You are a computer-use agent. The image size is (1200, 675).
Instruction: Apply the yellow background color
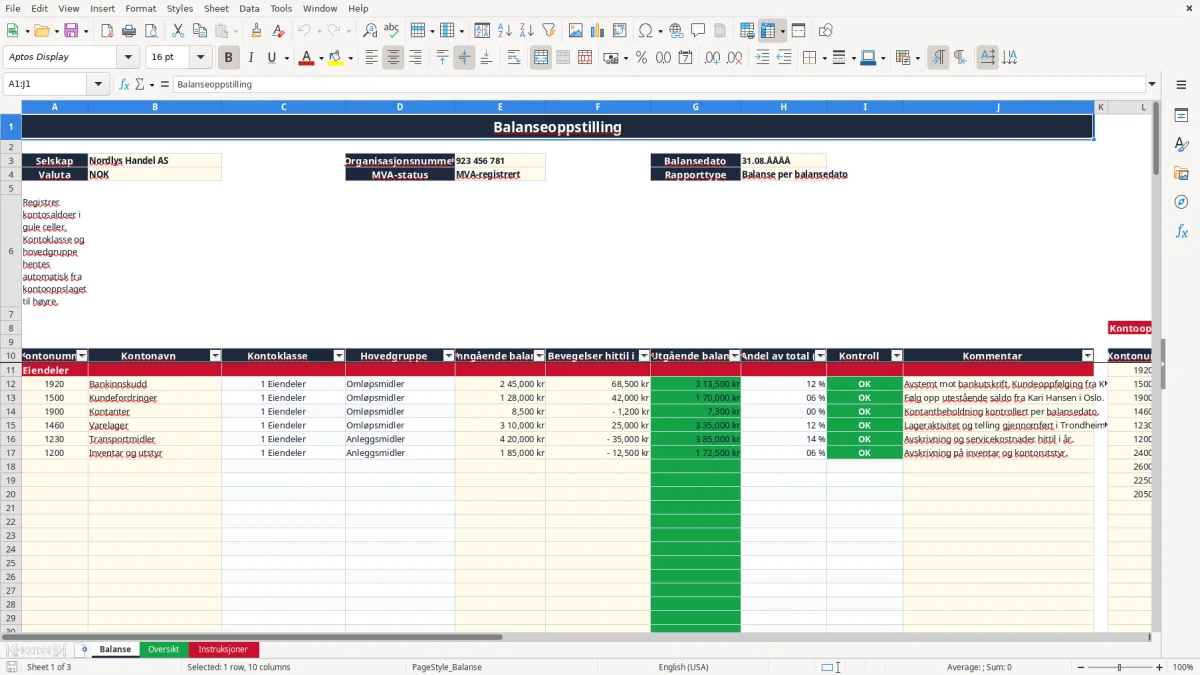[x=336, y=58]
